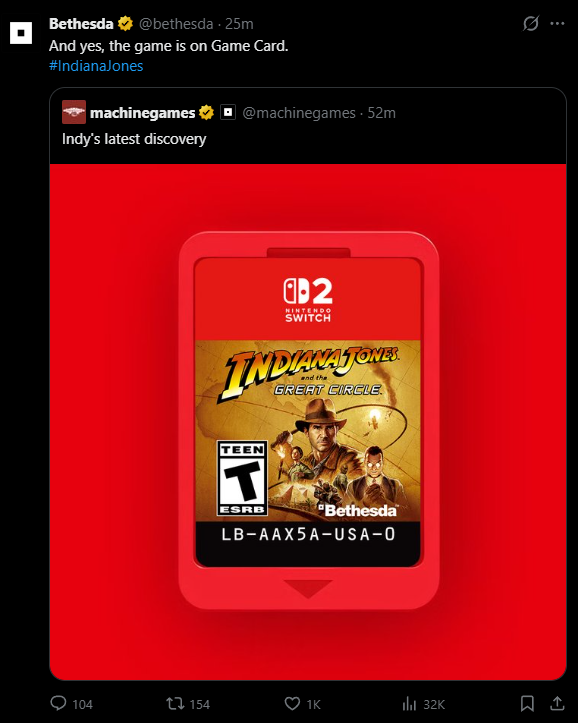This screenshot has width=578, height=723.
Task: Open the share upload icon
Action: [557, 703]
